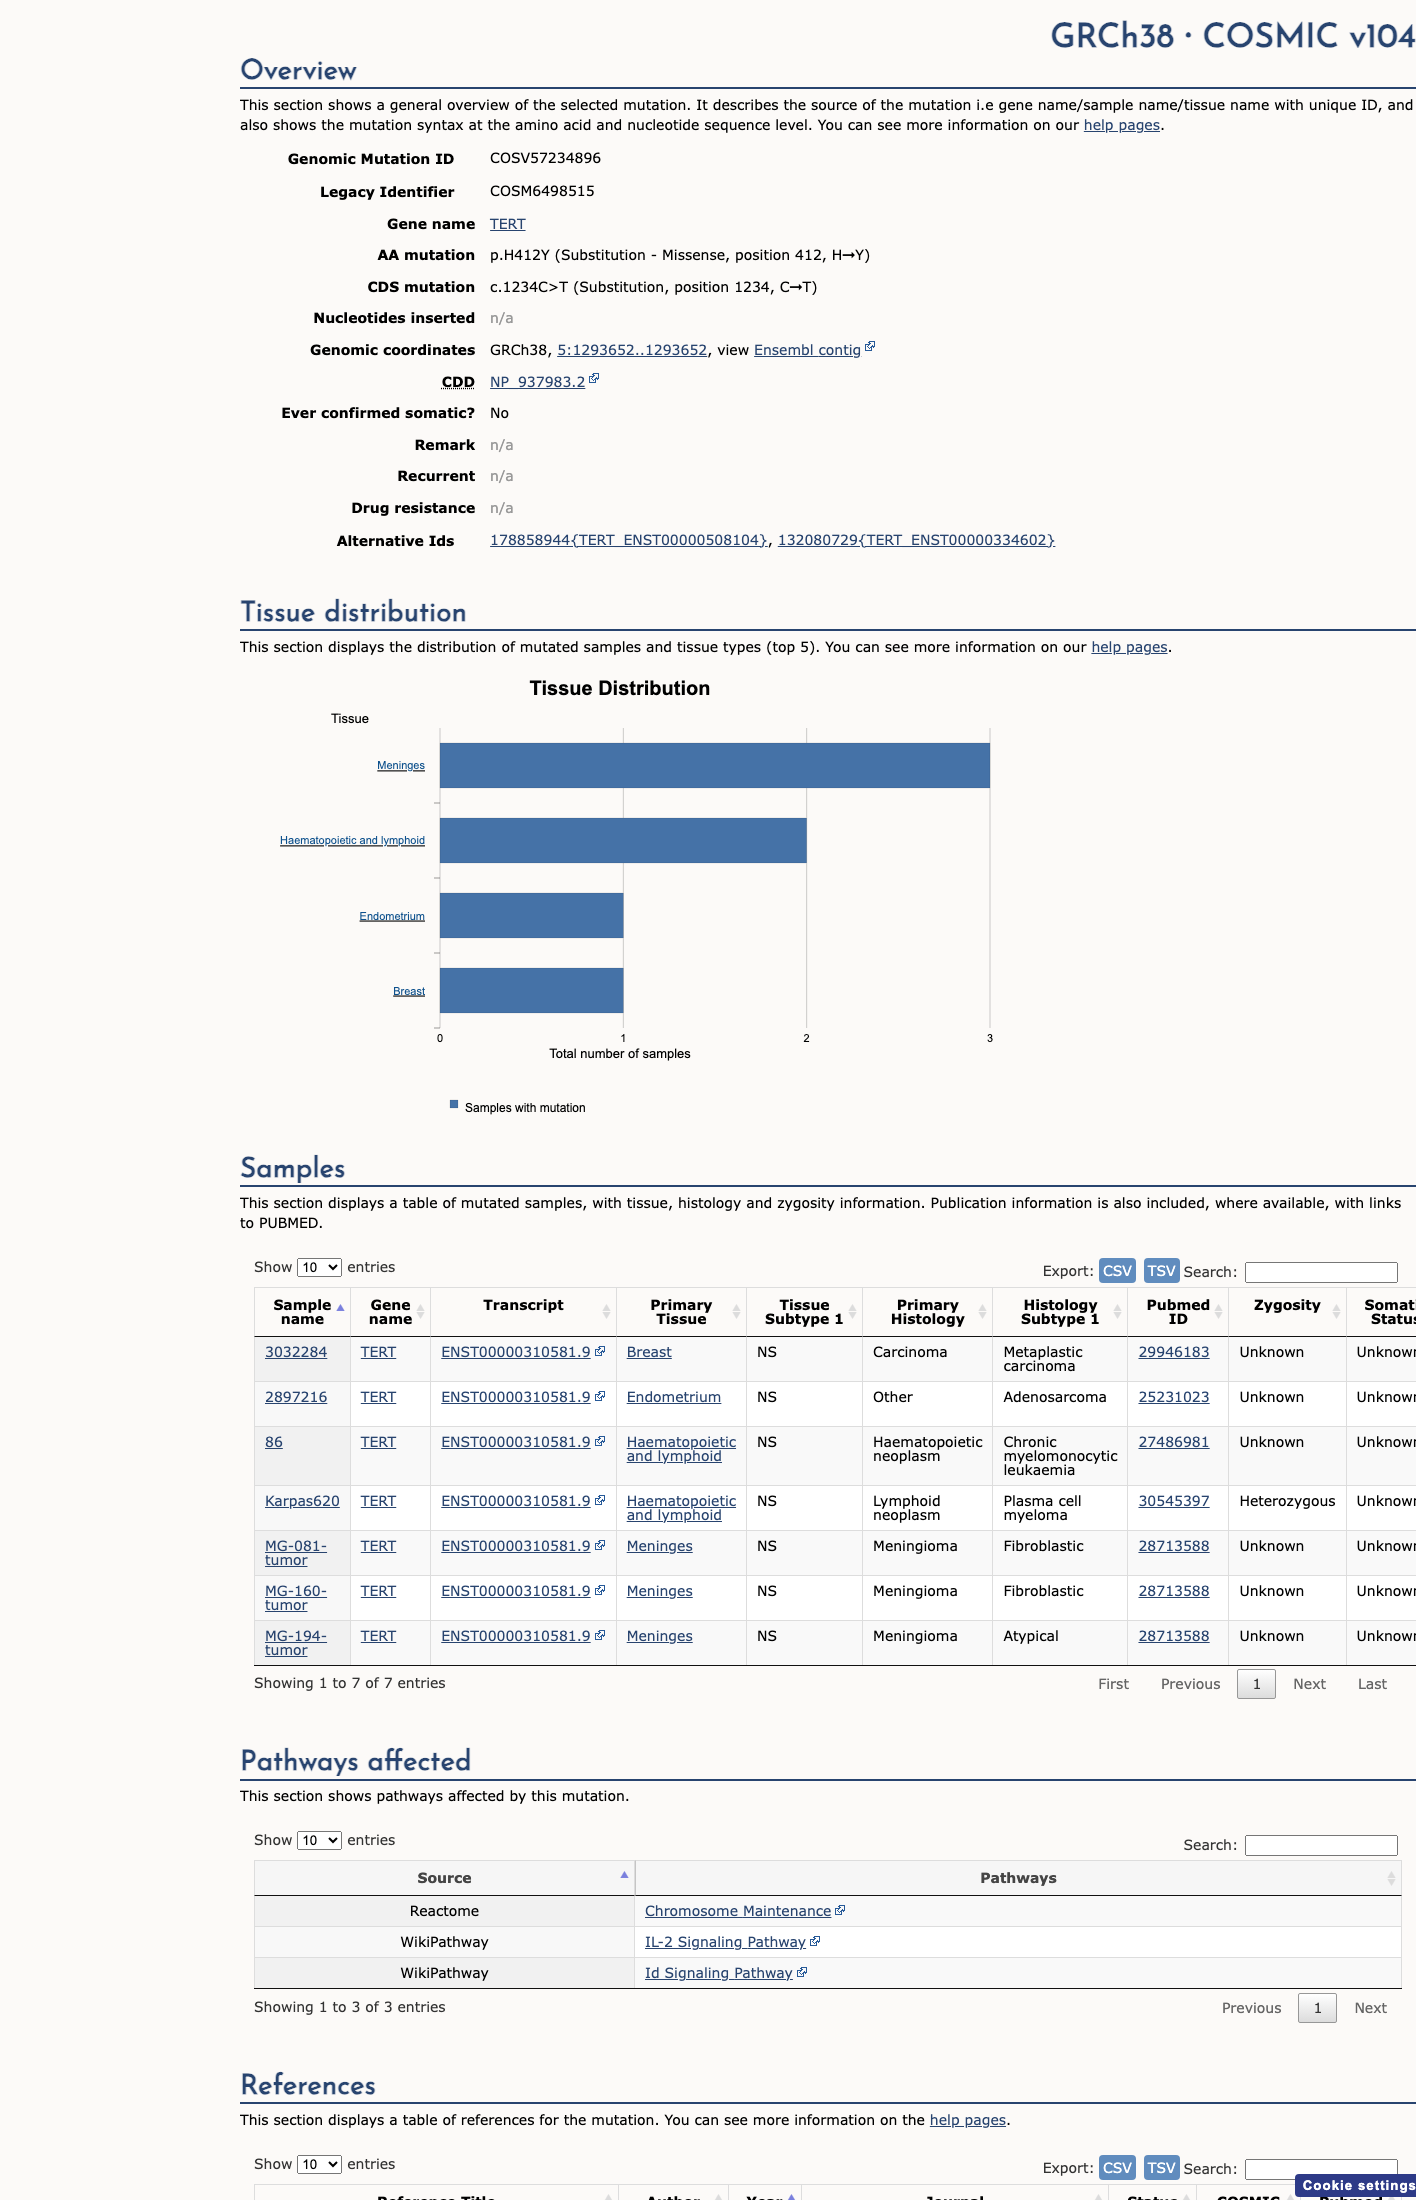Screen dimensions: 1416x2200
Task: Sort Samples table by Tissue Subtype 1
Action: 804,1312
